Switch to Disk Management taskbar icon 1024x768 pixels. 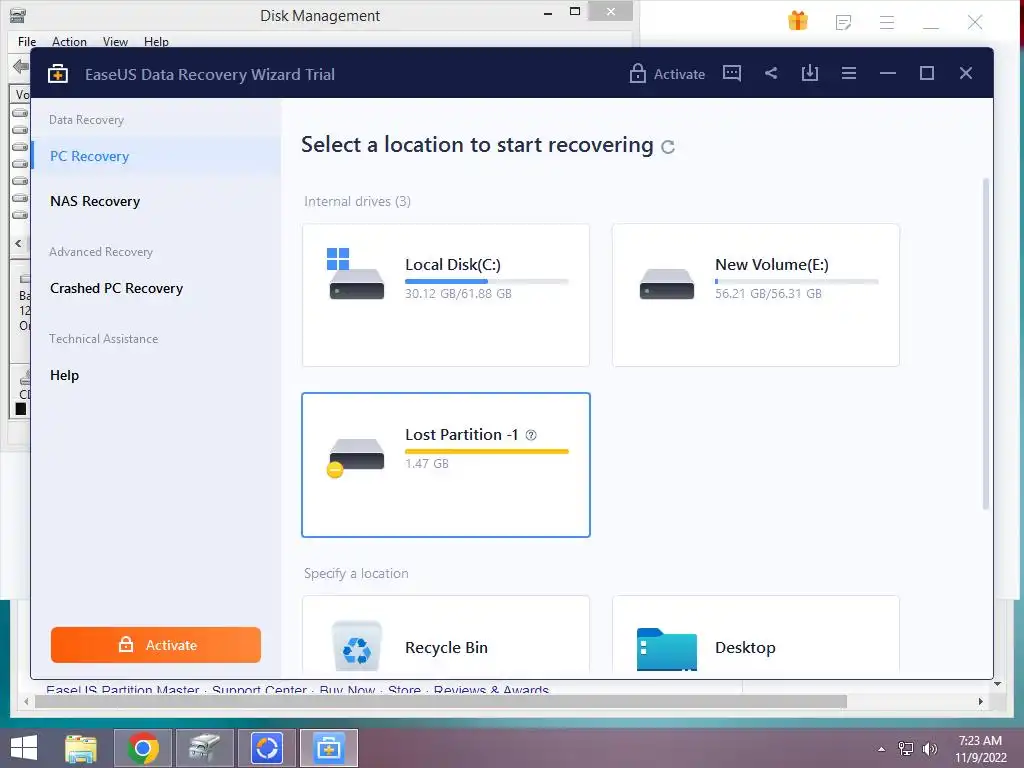(204, 748)
